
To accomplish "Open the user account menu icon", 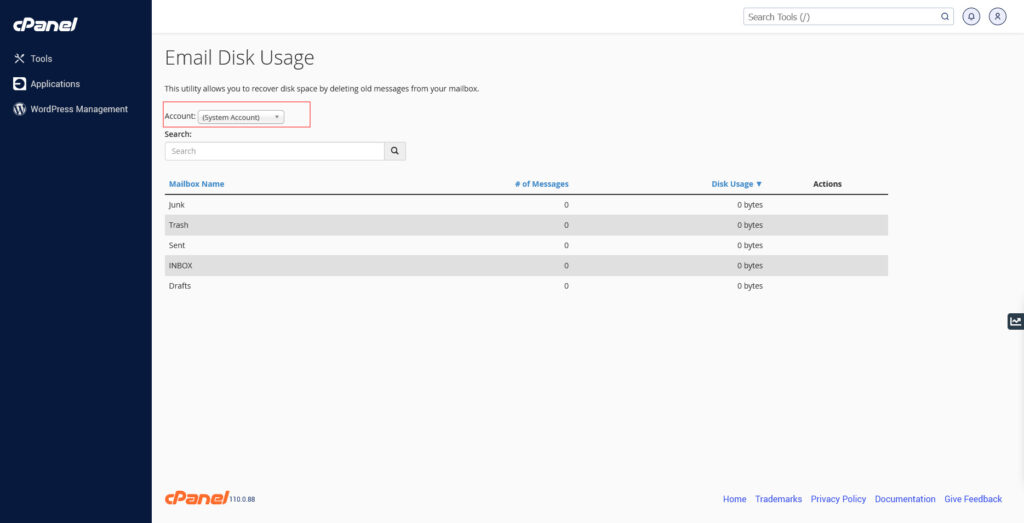I will pyautogui.click(x=997, y=17).
